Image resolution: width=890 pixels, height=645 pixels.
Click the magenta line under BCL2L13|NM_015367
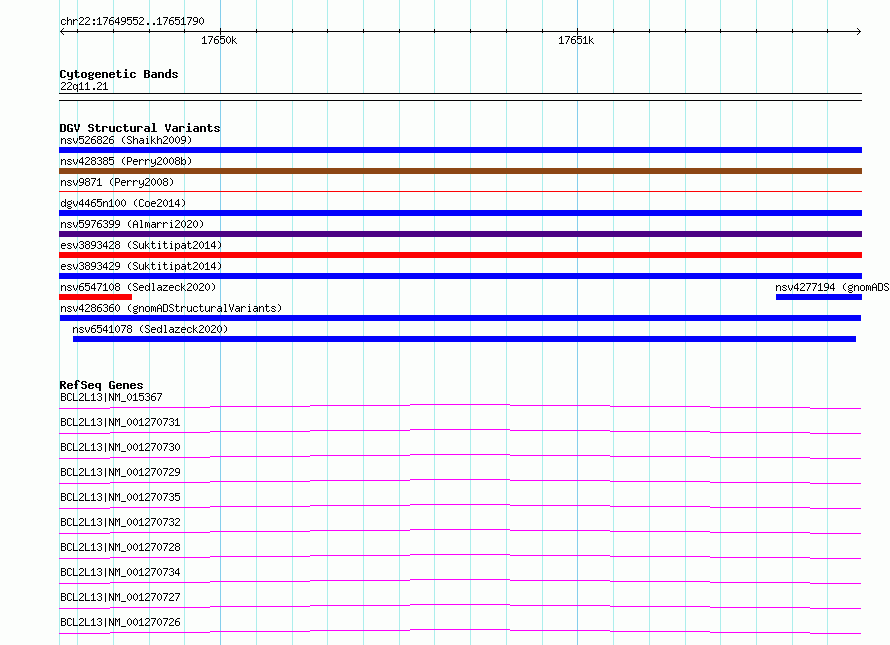[460, 407]
